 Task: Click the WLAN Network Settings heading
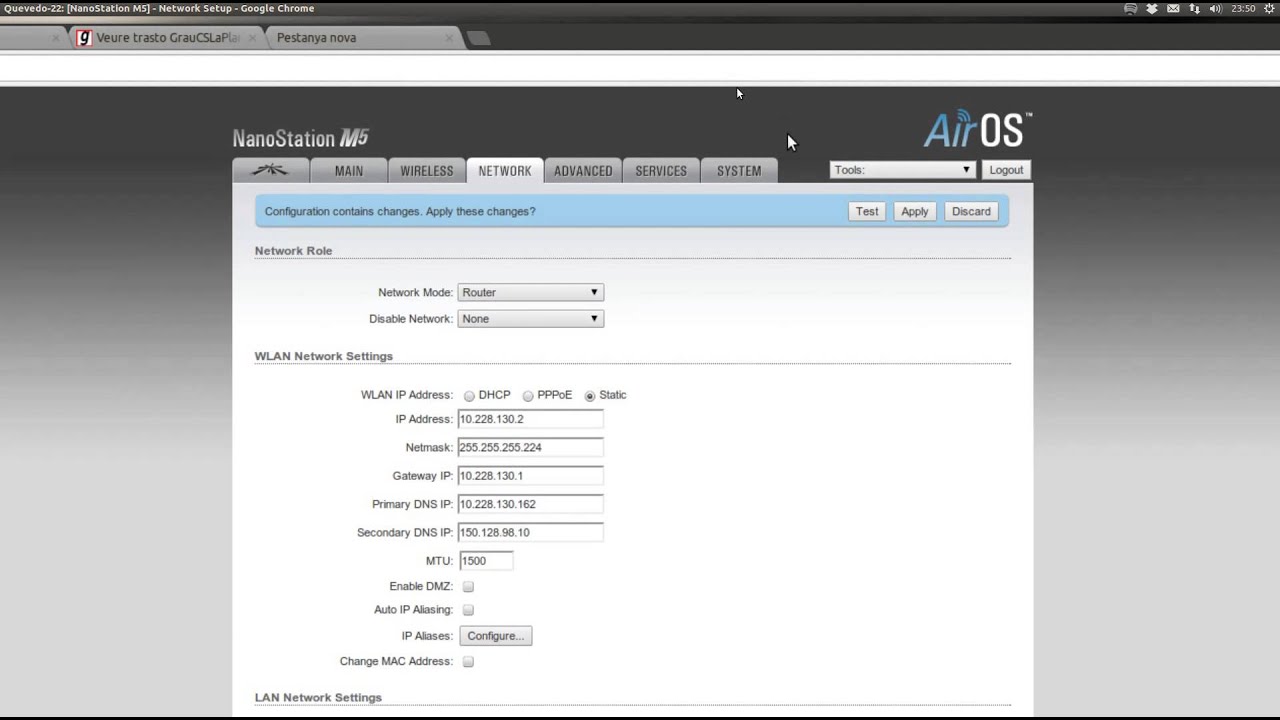pyautogui.click(x=323, y=356)
